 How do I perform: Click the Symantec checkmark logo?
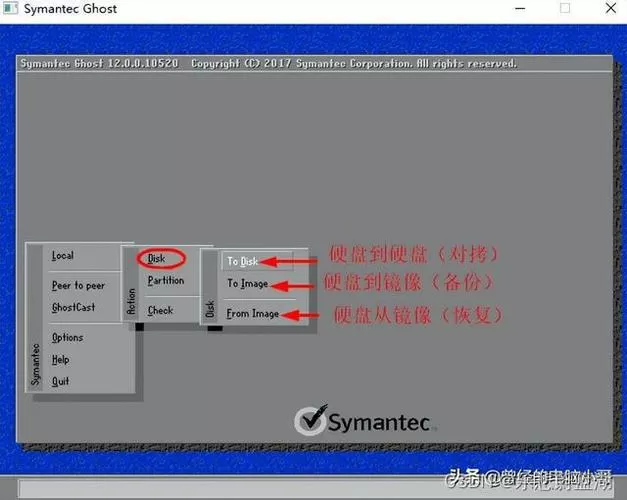pyautogui.click(x=311, y=420)
